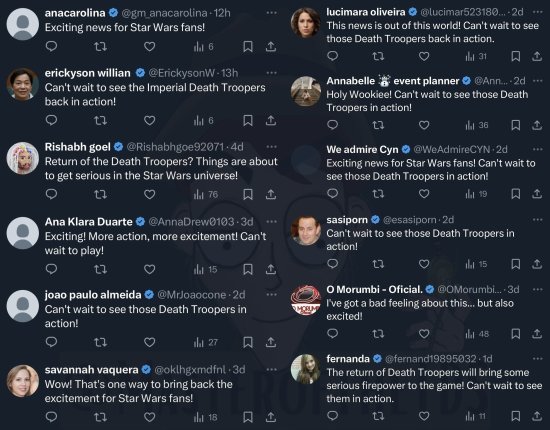This screenshot has width=550, height=430.
Task: Repost Rishabh goel's Death Troopers tweet
Action: (x=100, y=194)
